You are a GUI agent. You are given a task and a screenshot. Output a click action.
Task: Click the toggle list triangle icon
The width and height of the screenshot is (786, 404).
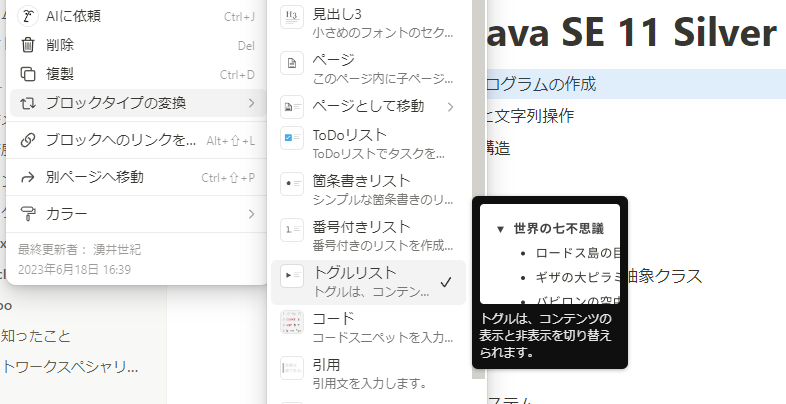point(292,276)
